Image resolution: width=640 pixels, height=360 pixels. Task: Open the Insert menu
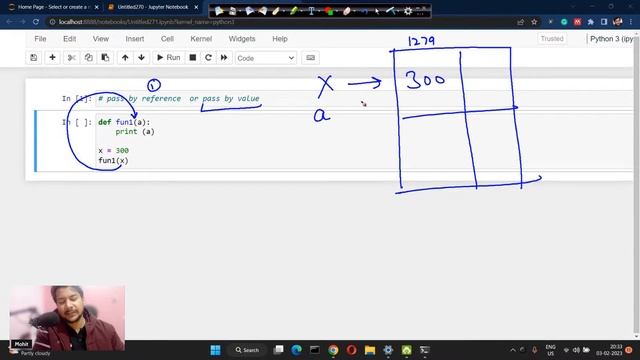point(135,39)
